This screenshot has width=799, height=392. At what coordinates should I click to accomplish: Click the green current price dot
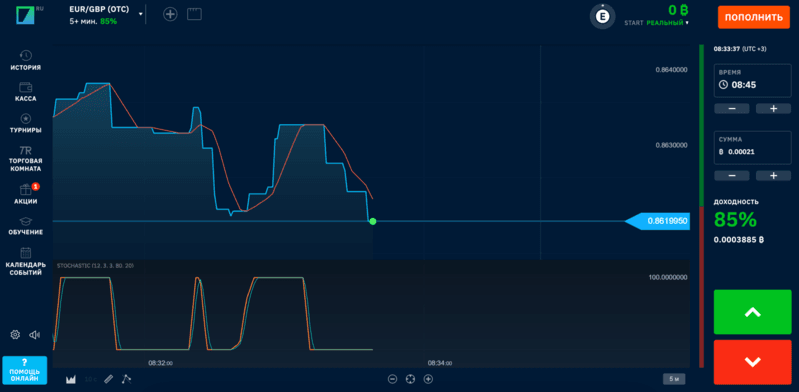click(x=372, y=221)
